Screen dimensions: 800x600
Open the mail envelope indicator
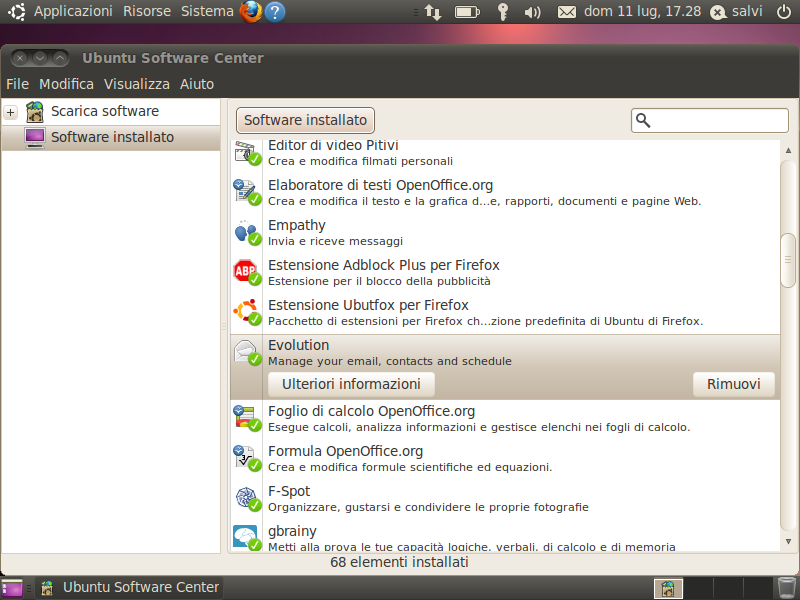[x=566, y=12]
